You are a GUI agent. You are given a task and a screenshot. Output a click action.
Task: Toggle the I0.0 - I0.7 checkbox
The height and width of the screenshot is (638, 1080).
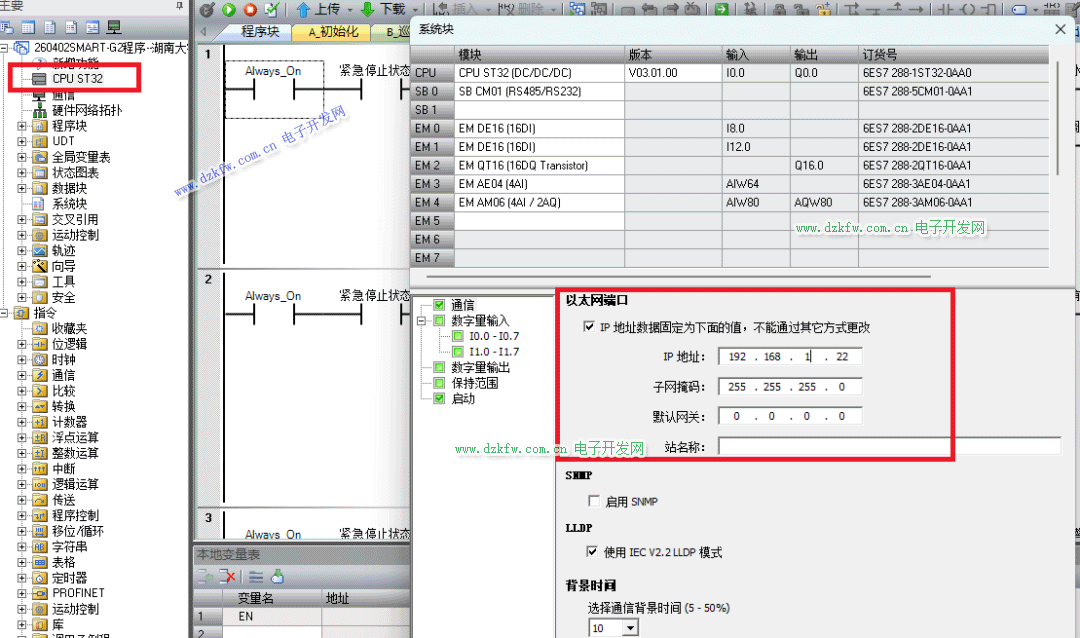pos(457,336)
